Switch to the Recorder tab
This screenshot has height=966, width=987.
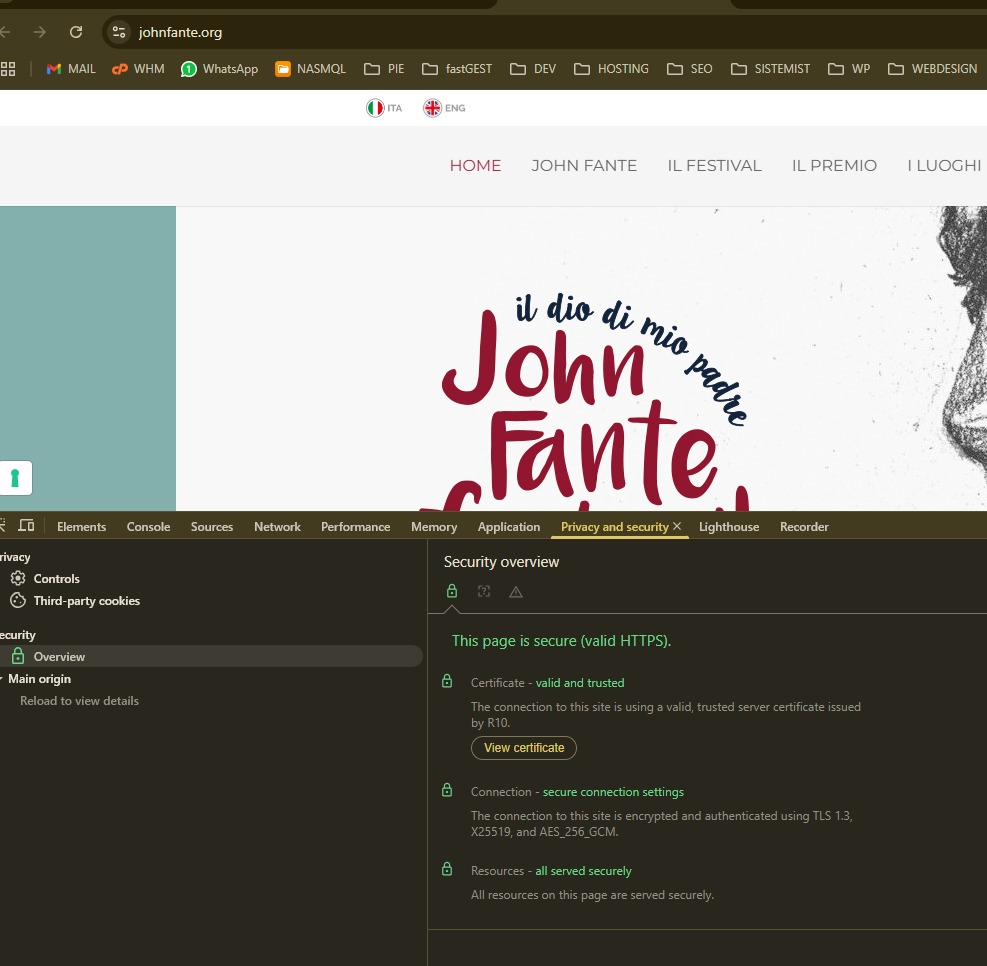[x=804, y=527]
